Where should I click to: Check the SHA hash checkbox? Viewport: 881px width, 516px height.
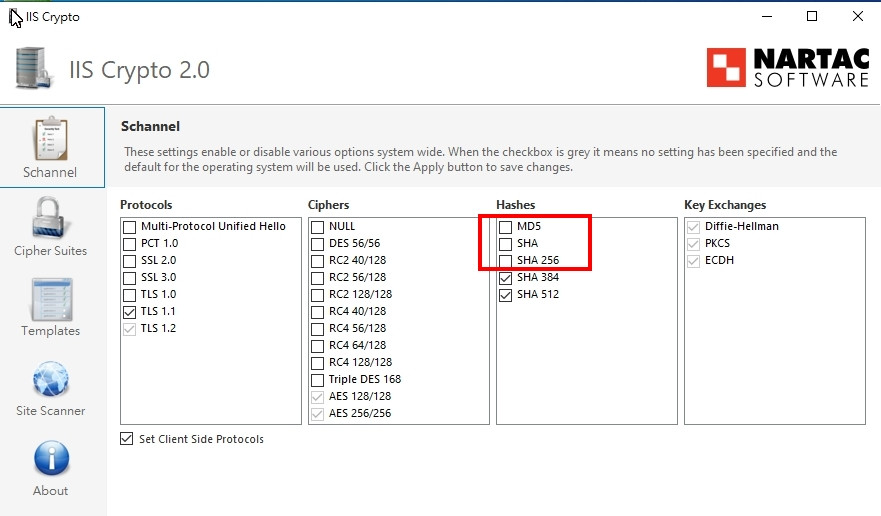506,244
